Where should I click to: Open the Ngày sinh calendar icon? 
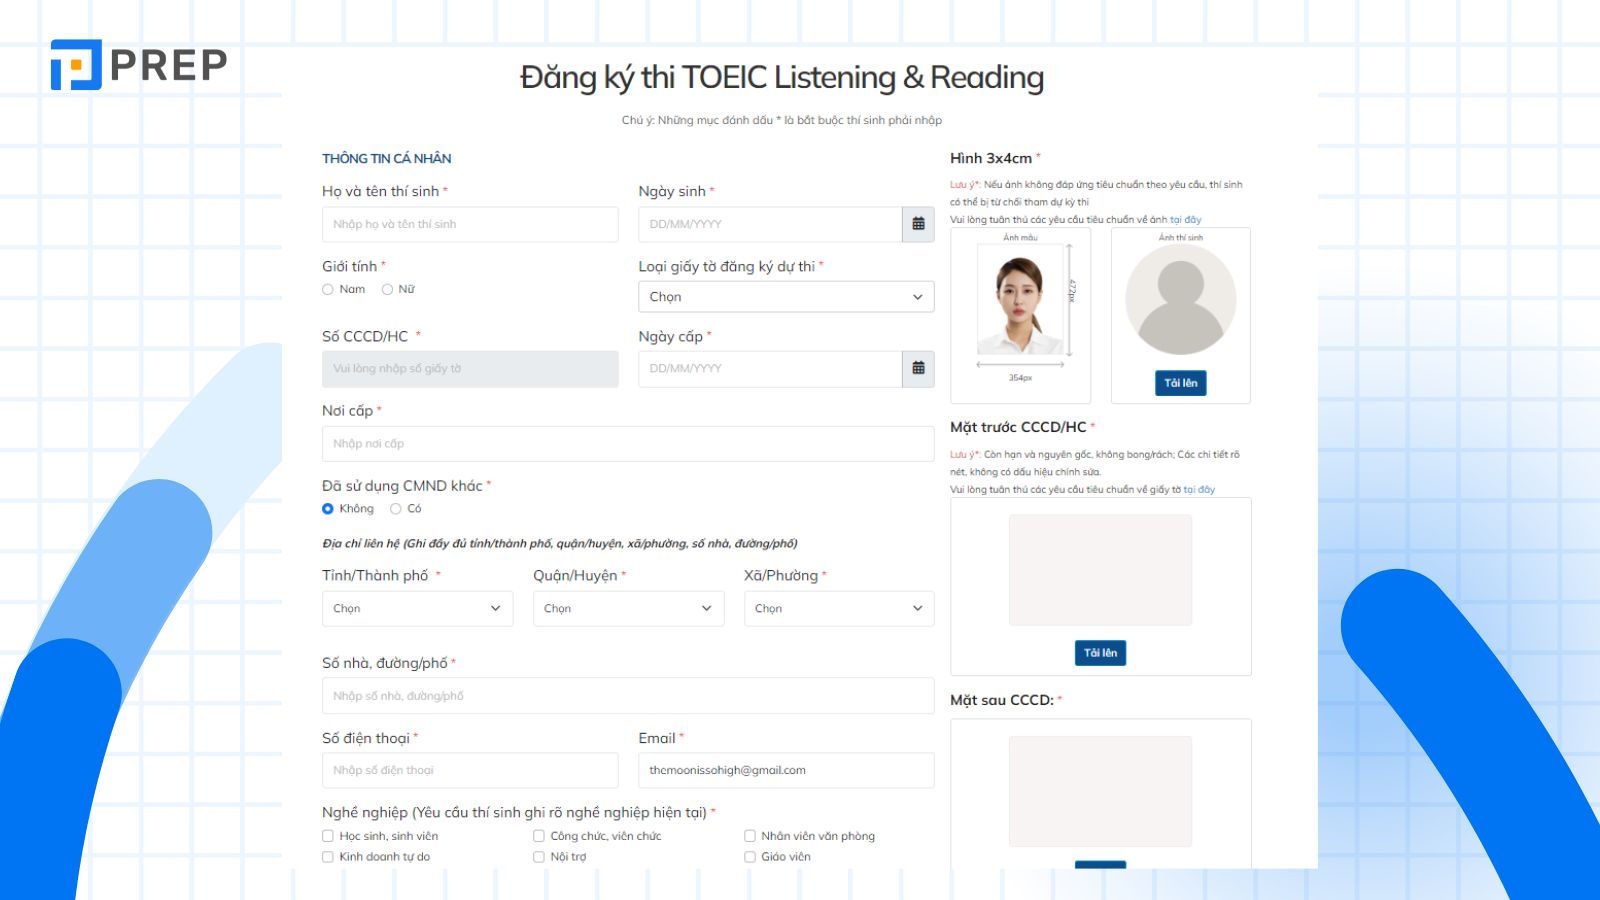click(918, 224)
